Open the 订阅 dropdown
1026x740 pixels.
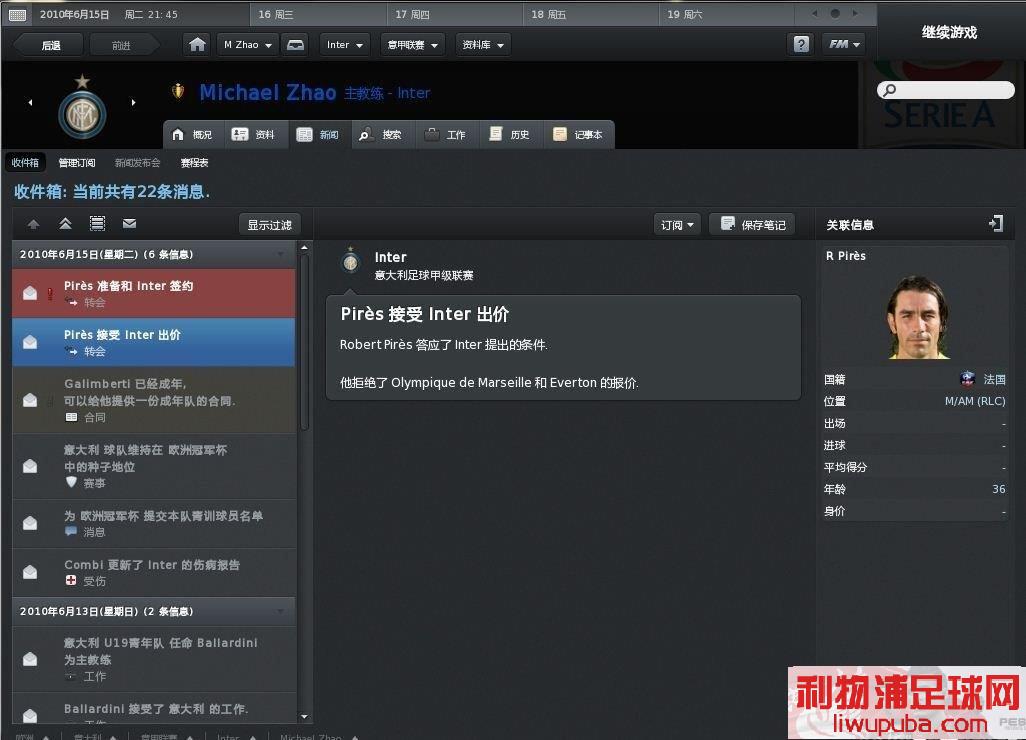677,224
